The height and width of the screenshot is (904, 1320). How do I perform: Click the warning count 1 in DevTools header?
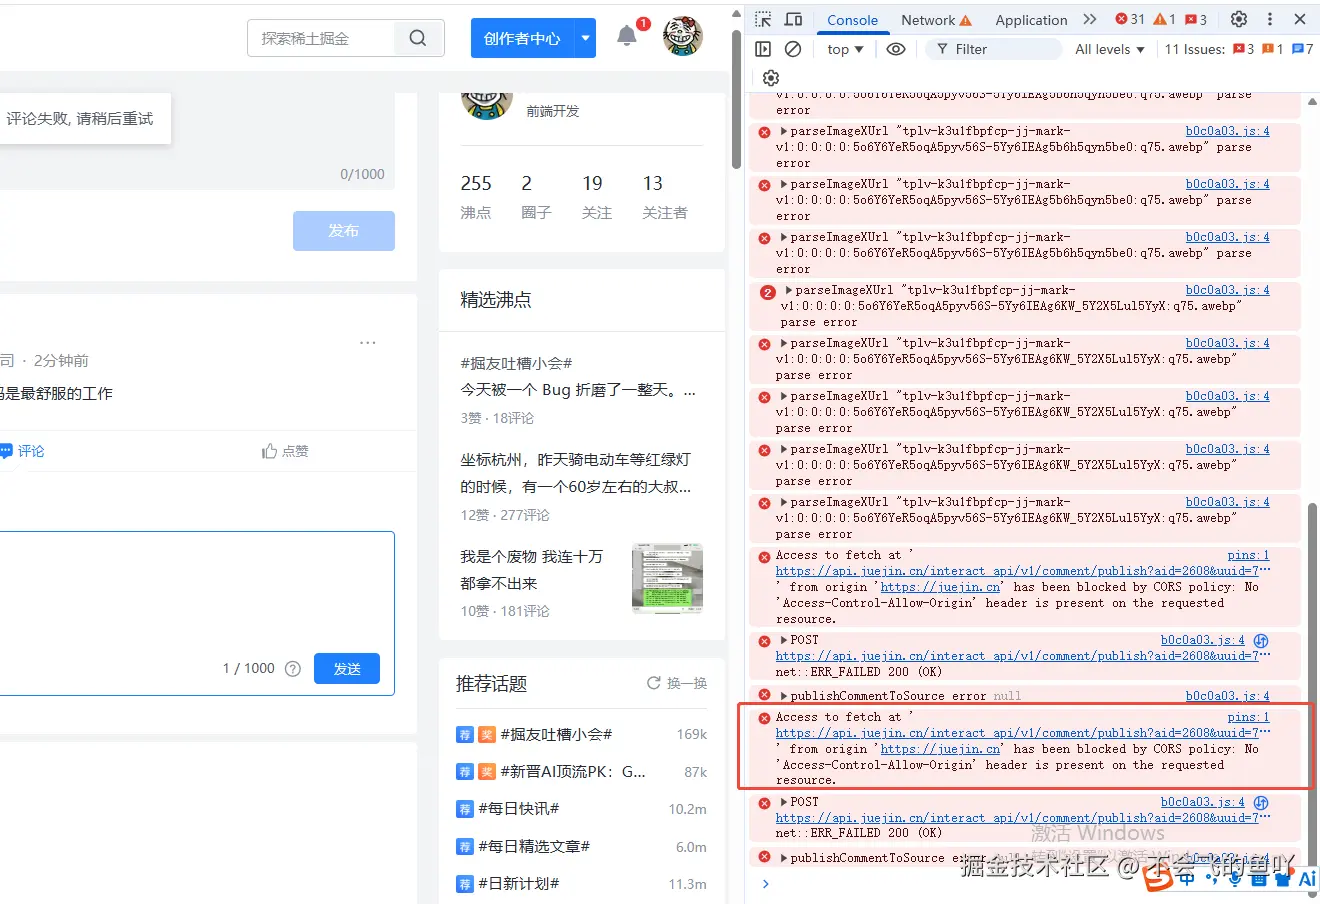coord(1164,19)
